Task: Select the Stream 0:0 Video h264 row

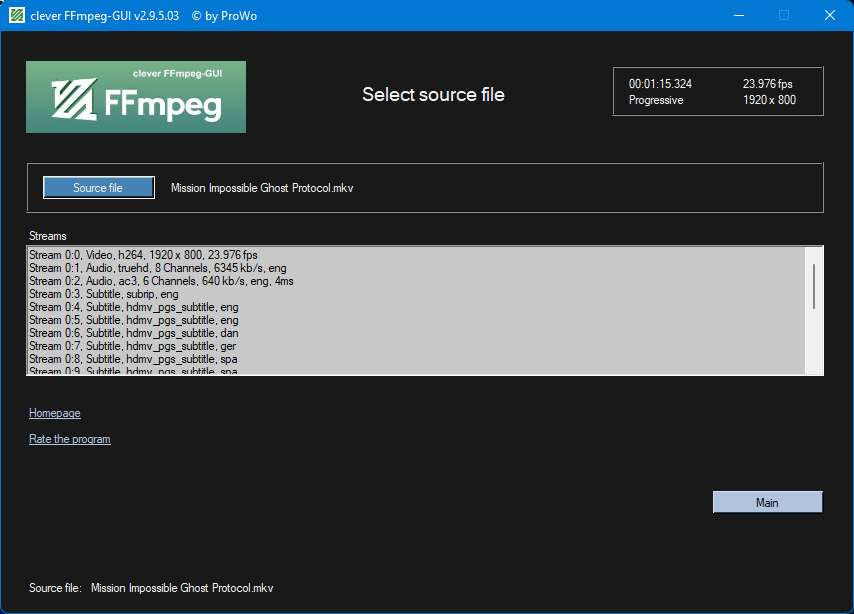Action: 416,255
